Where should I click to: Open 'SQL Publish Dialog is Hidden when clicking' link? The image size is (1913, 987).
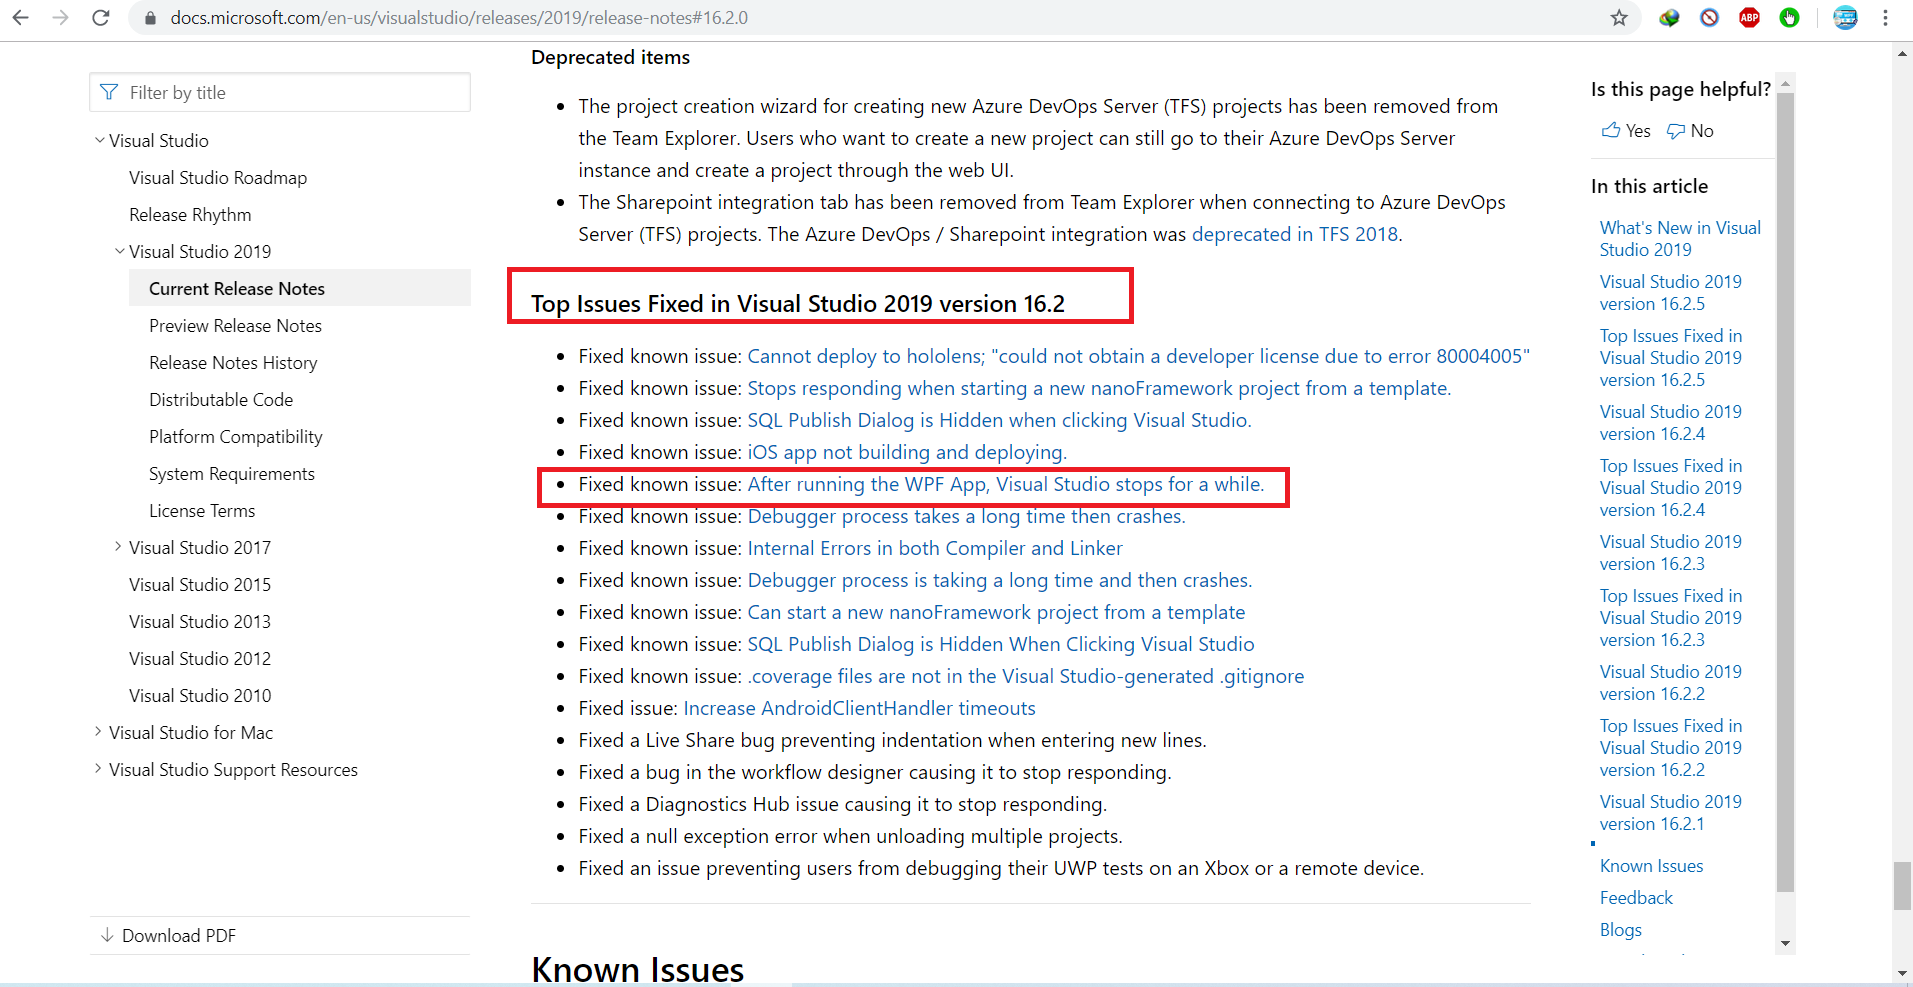pos(999,420)
